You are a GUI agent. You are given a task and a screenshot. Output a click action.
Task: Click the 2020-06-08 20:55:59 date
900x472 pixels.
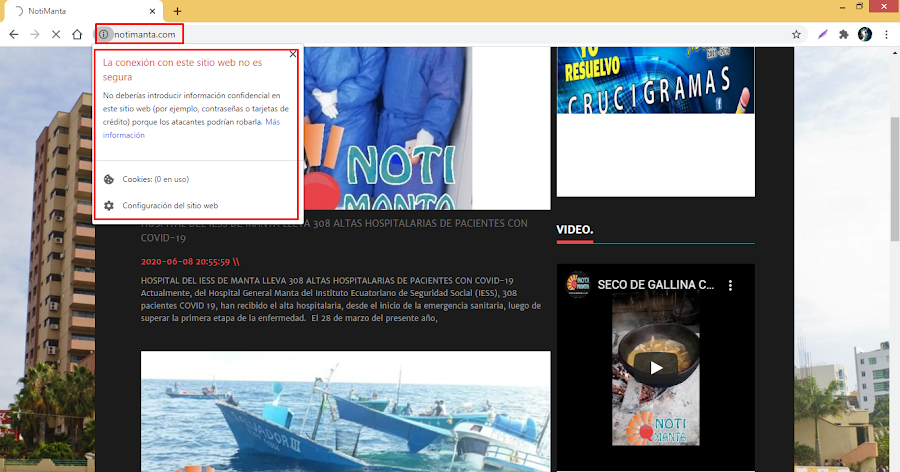click(185, 262)
